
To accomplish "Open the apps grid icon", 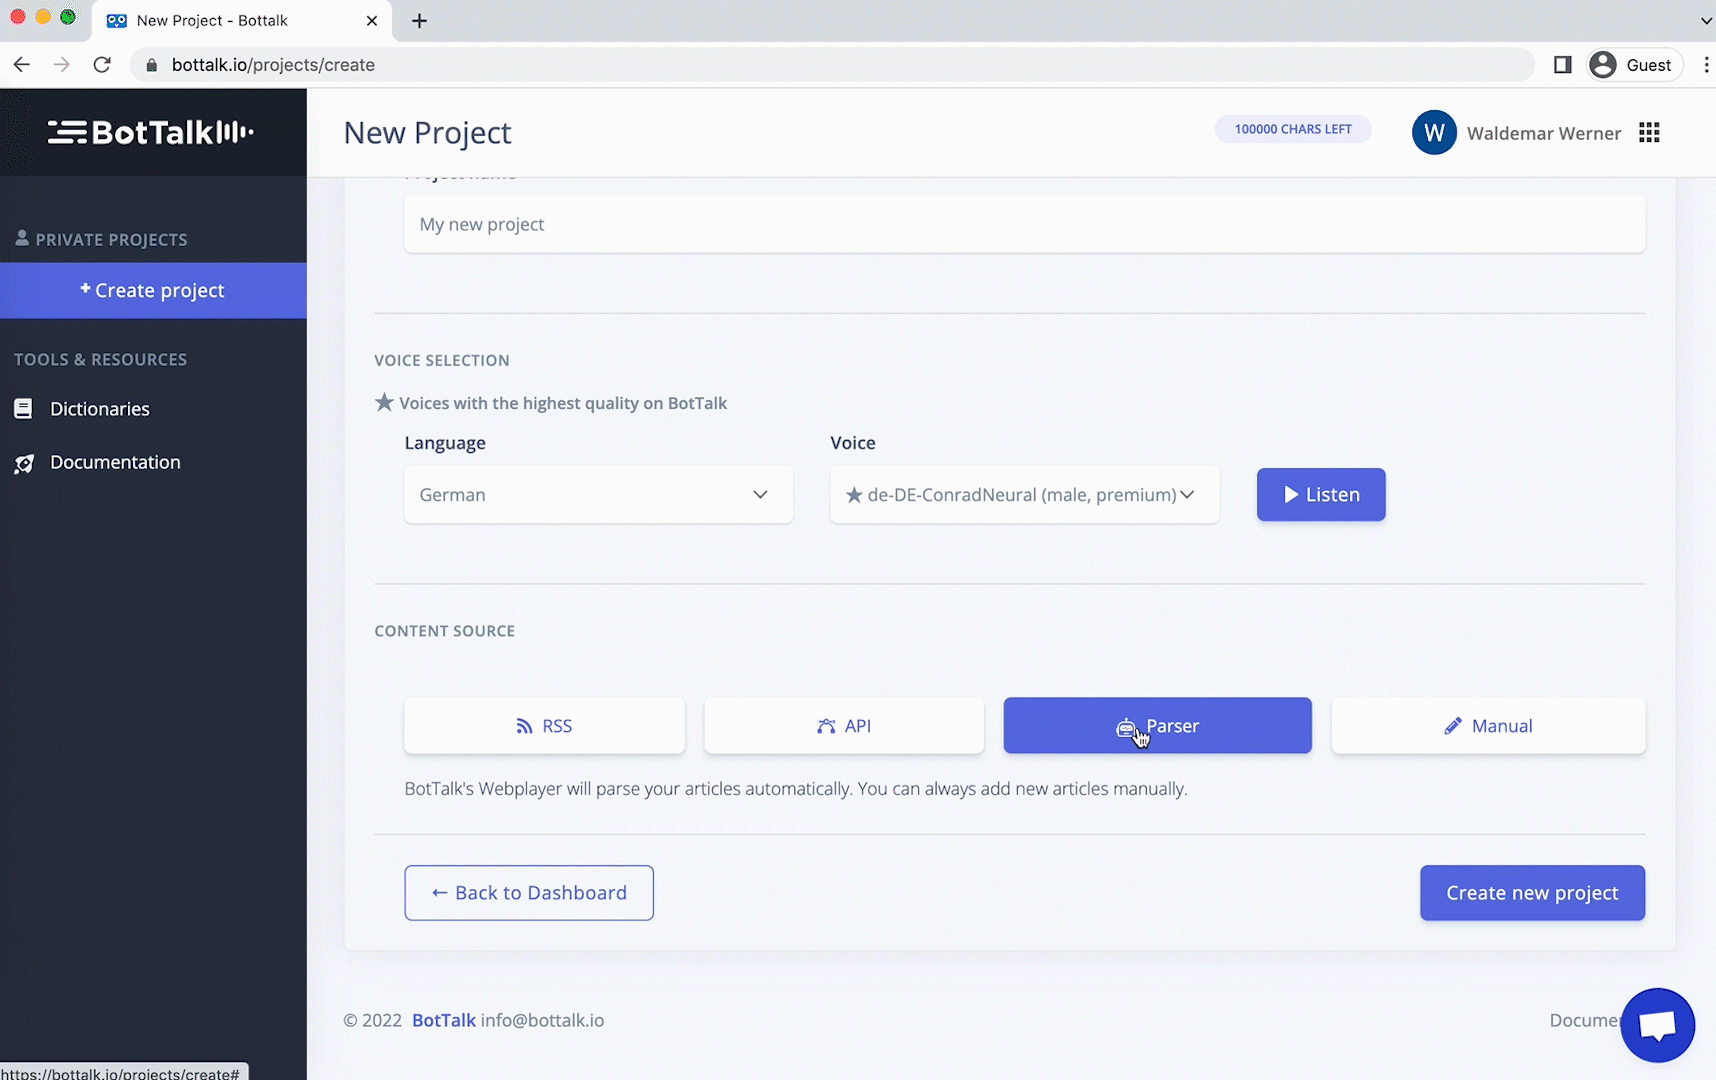I will point(1649,133).
